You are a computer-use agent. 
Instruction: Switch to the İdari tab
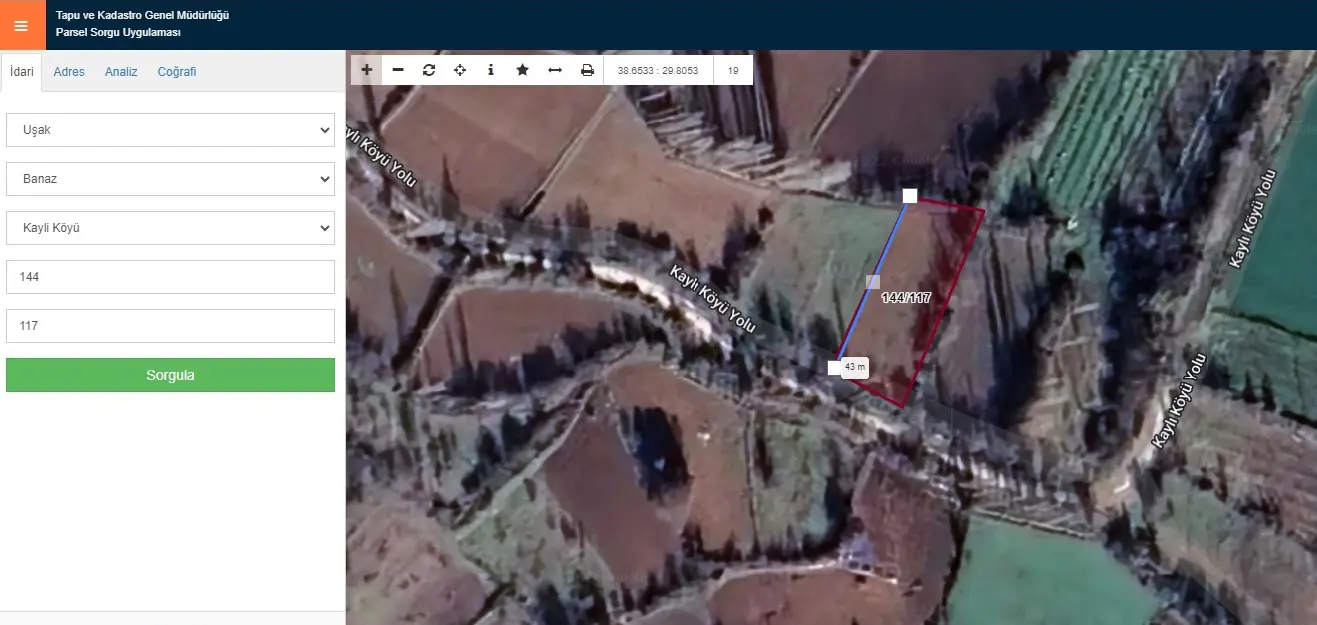[x=22, y=72]
